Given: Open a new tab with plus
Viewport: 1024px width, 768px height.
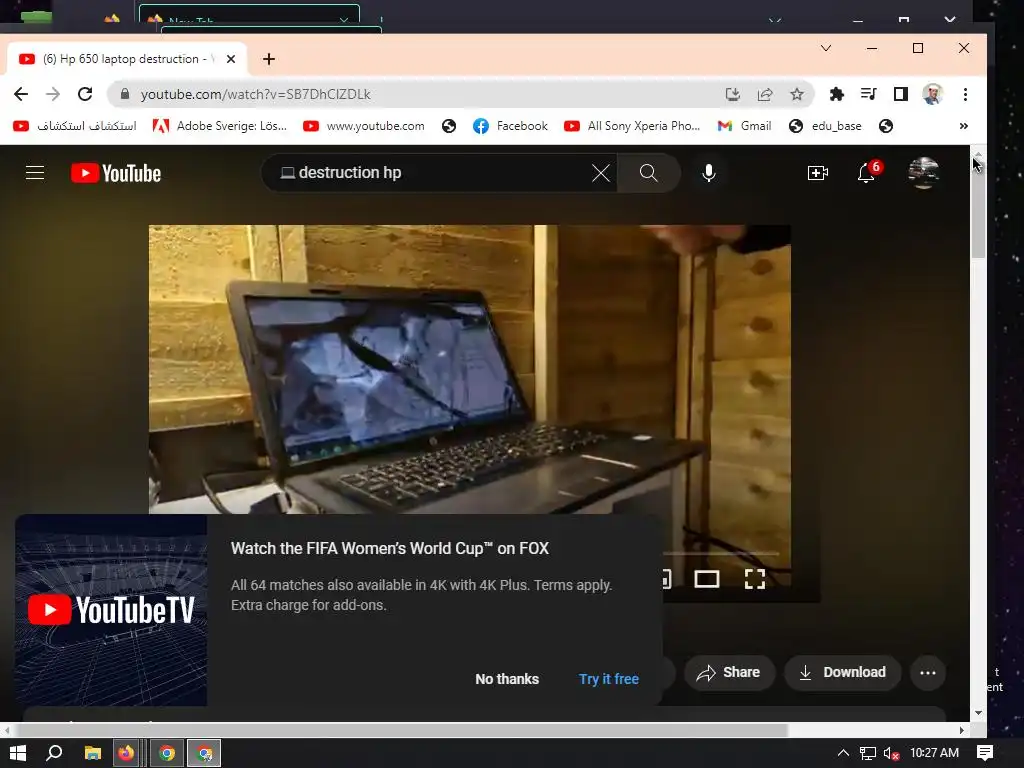Looking at the screenshot, I should click(268, 59).
